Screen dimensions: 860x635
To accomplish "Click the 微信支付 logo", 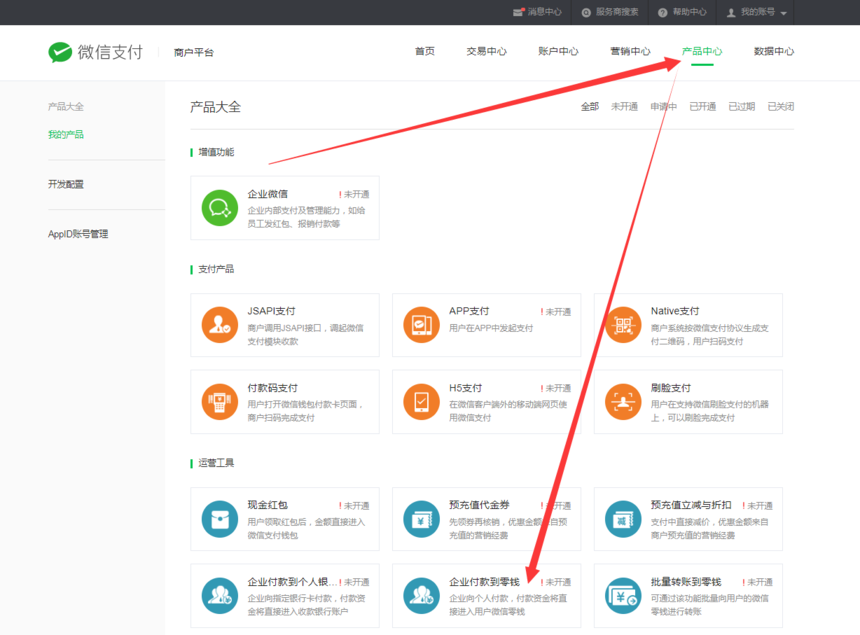I will (96, 52).
